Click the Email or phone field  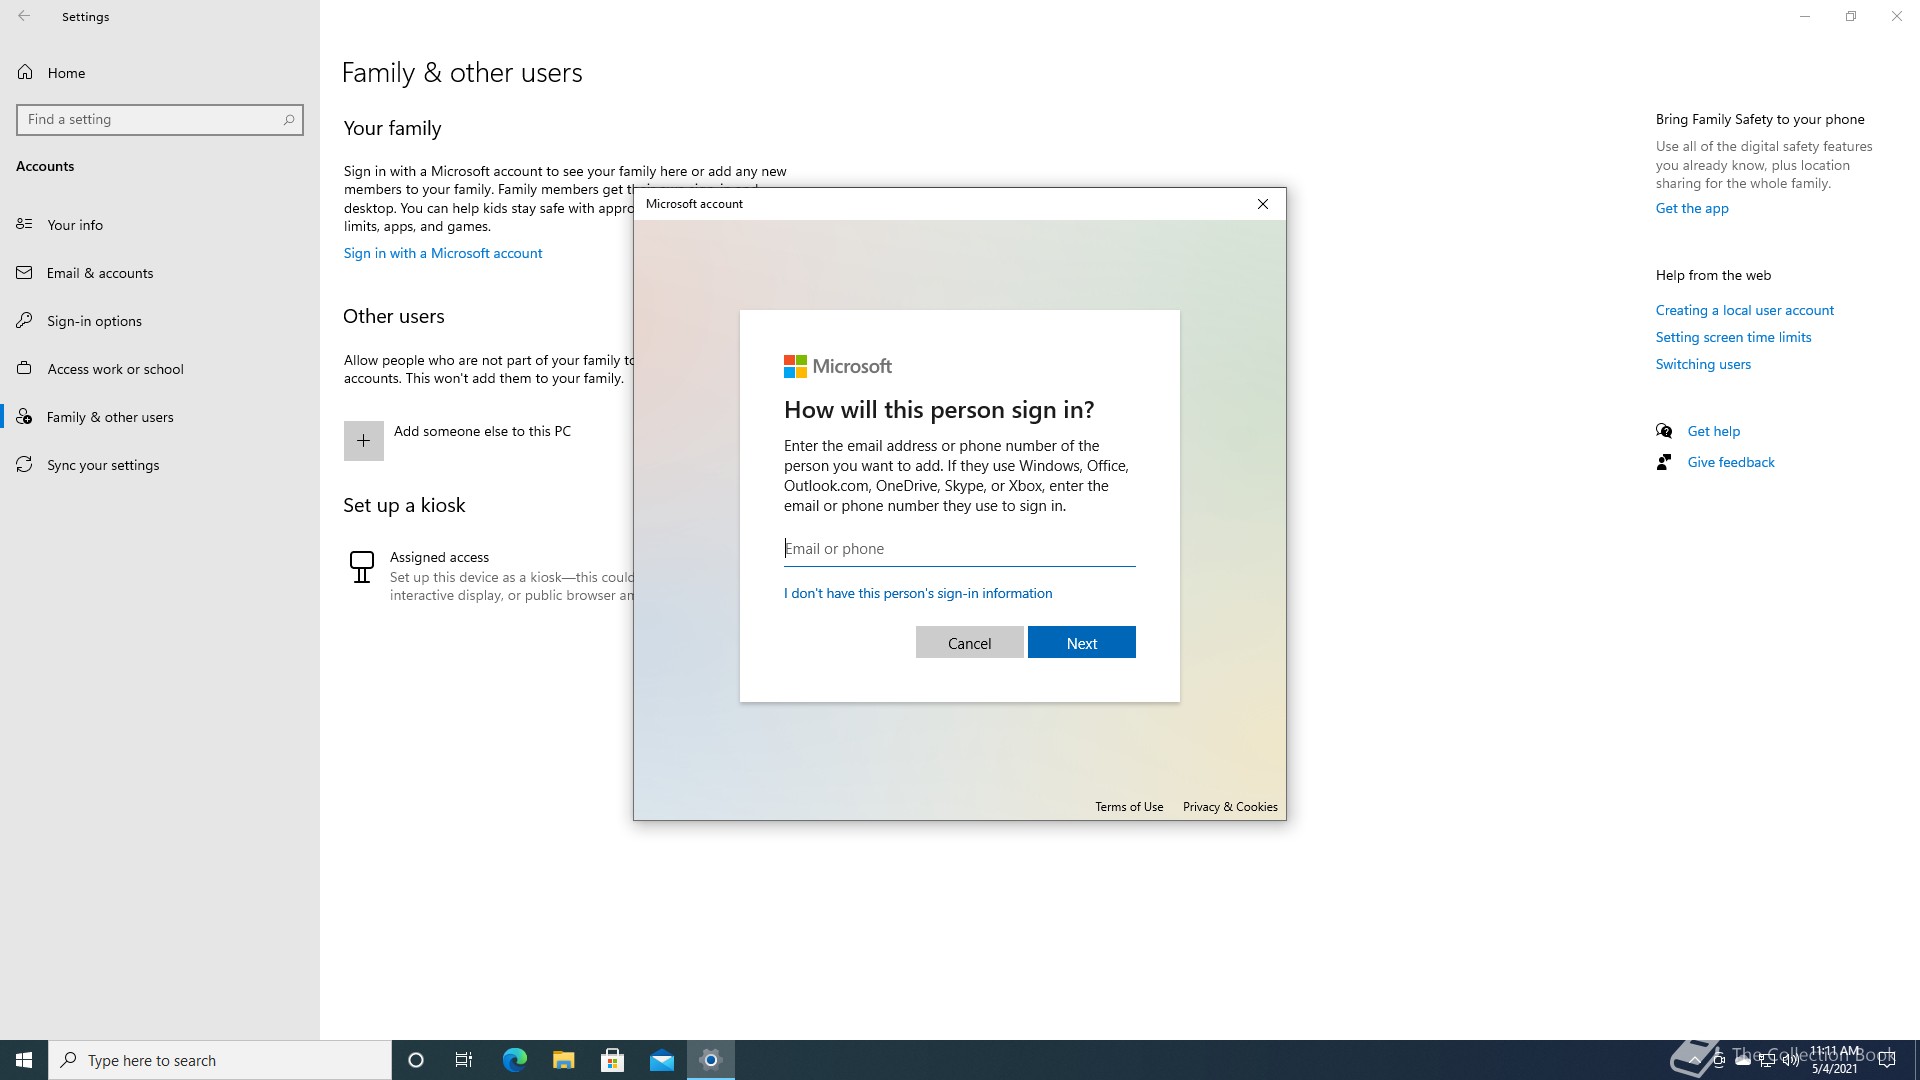(958, 549)
